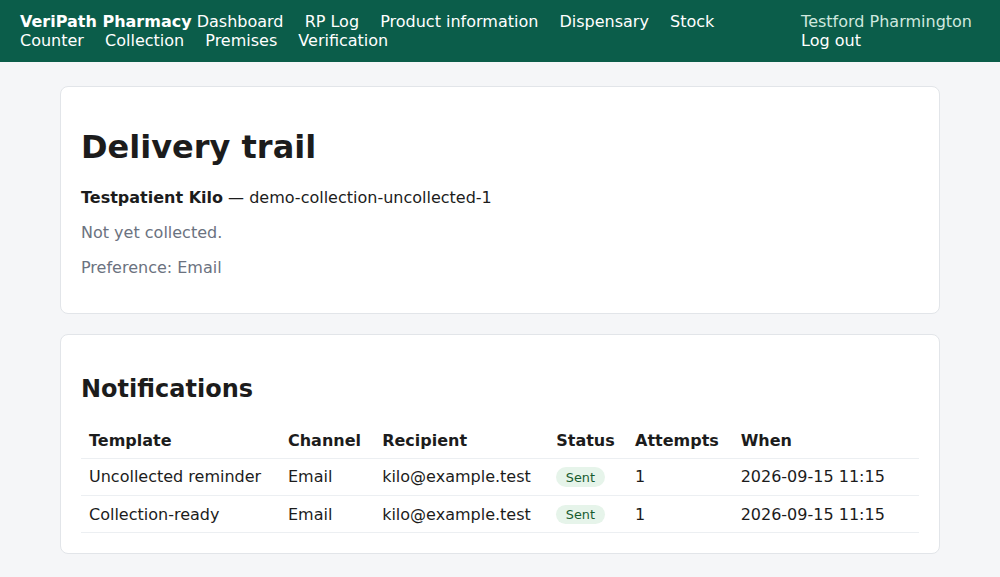Click the Testford Pharmington user name
This screenshot has height=577, width=1000.
pos(886,21)
